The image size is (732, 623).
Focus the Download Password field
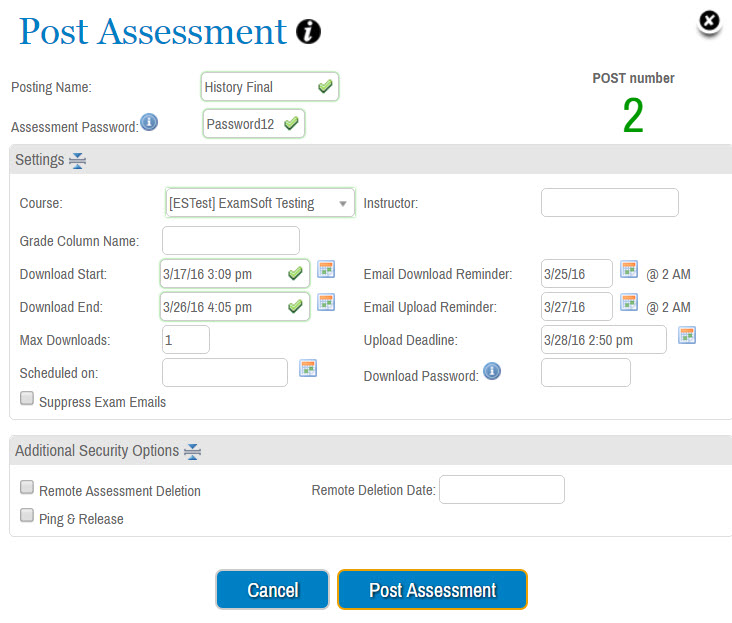(586, 372)
